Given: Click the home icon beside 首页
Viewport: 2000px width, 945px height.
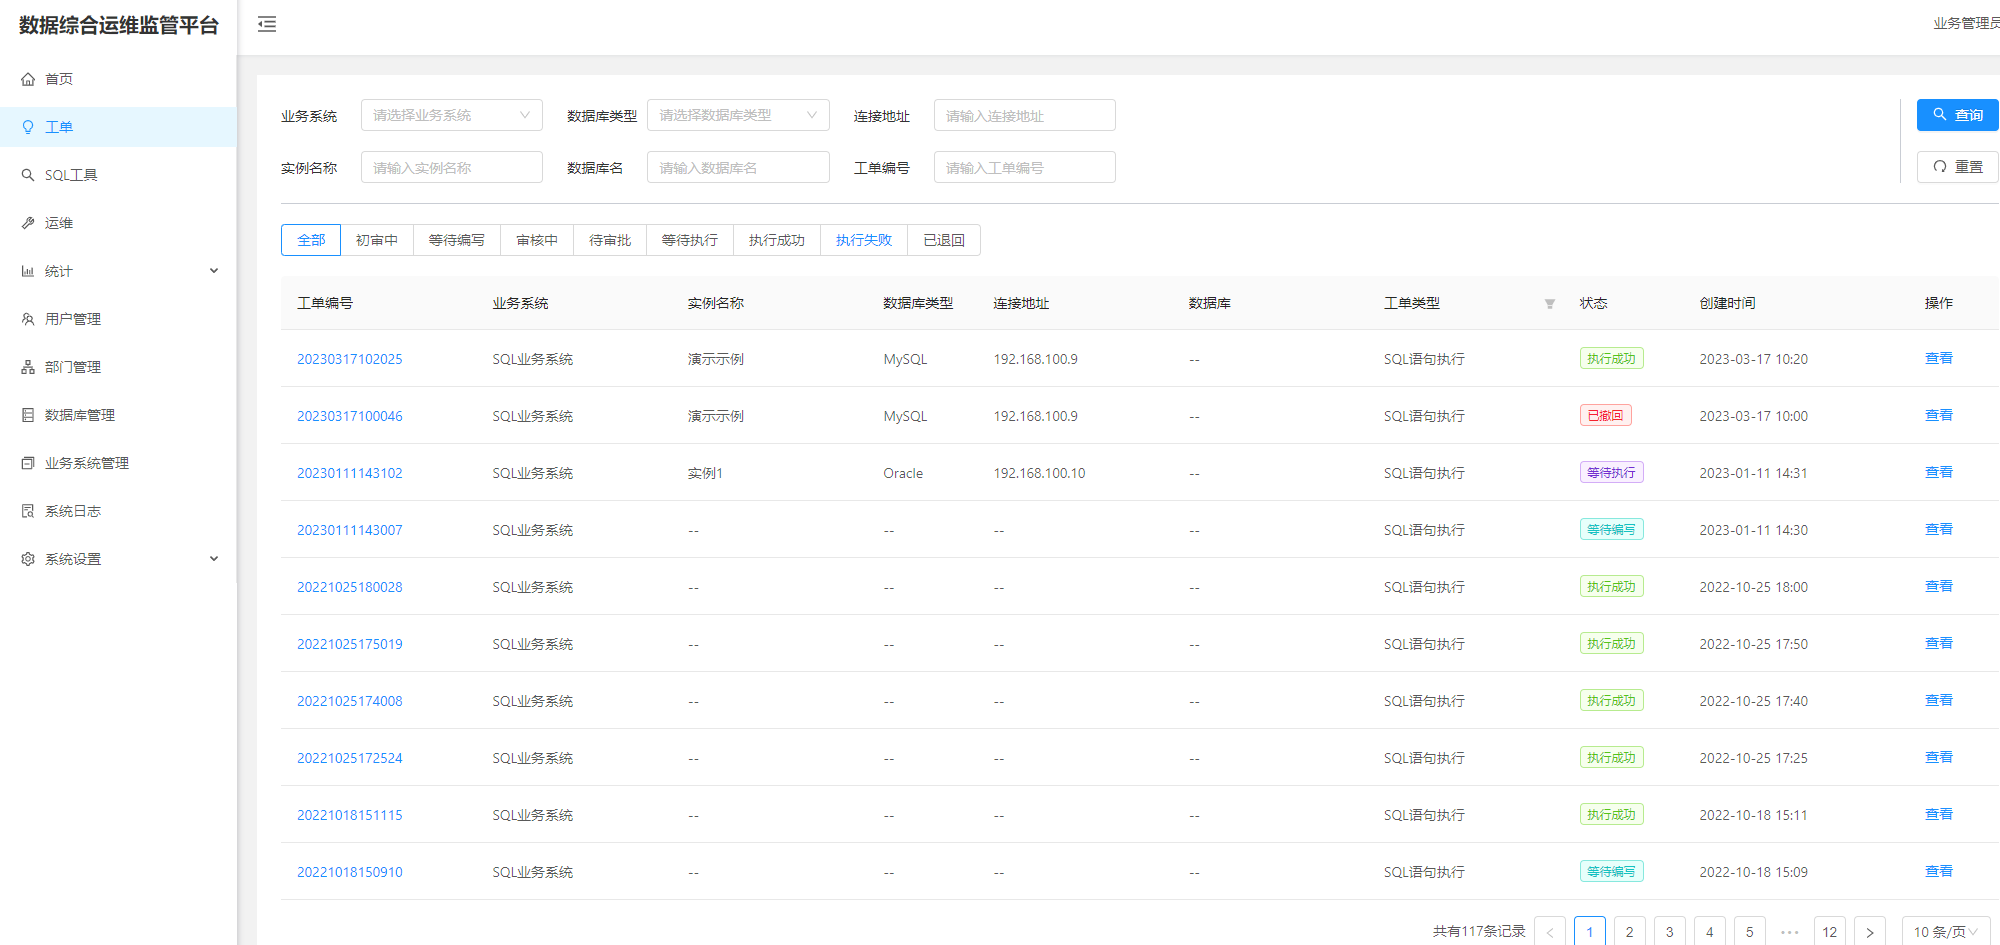Looking at the screenshot, I should point(28,79).
